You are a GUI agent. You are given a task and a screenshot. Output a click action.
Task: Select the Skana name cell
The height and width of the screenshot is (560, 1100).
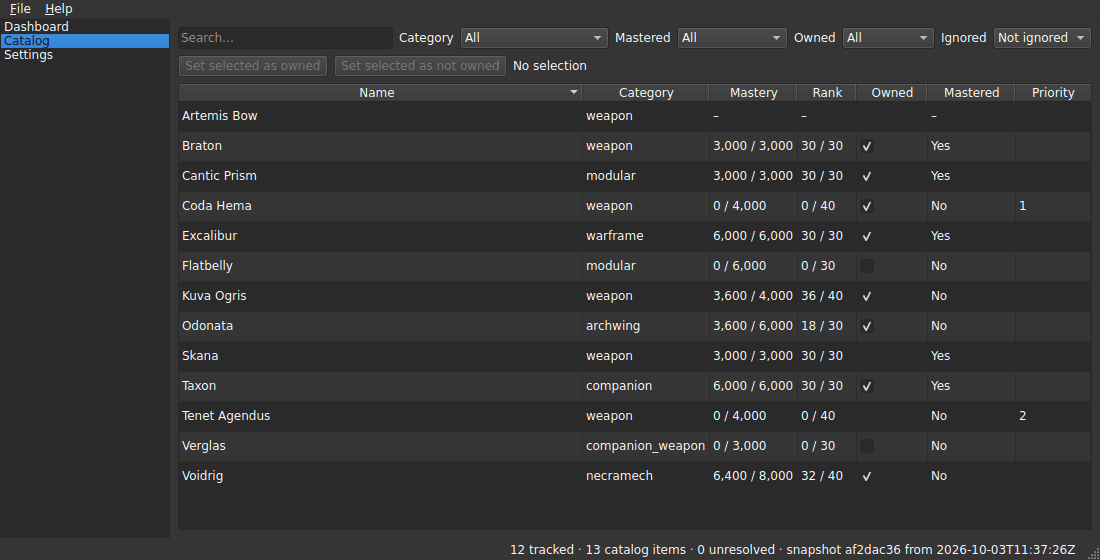[380, 356]
